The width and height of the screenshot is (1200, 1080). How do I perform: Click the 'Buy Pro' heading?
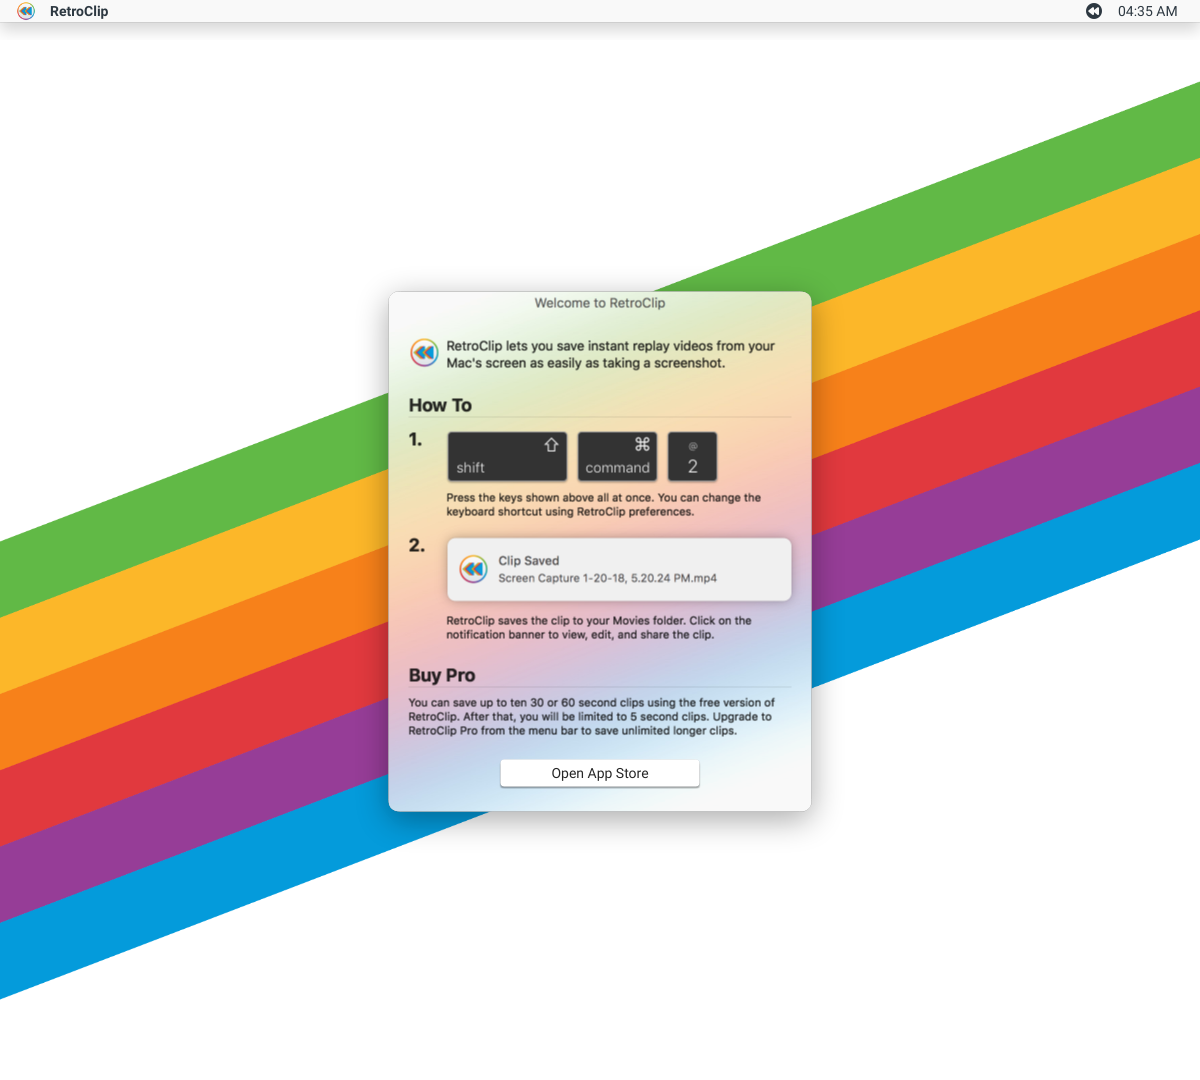pos(442,675)
